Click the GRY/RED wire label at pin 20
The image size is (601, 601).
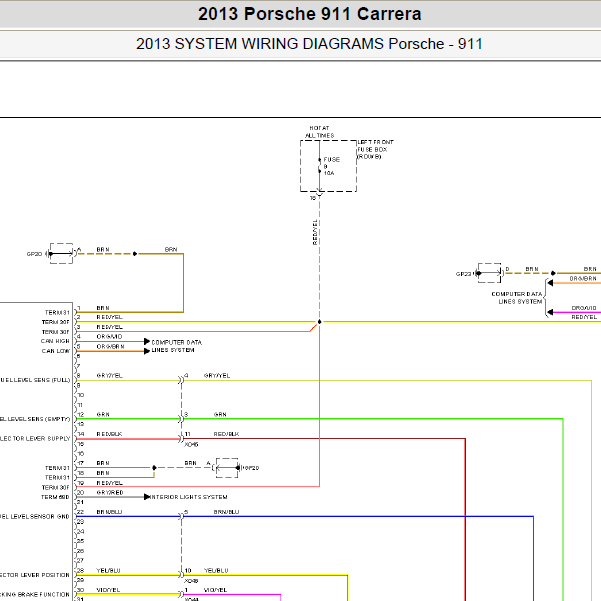point(110,493)
